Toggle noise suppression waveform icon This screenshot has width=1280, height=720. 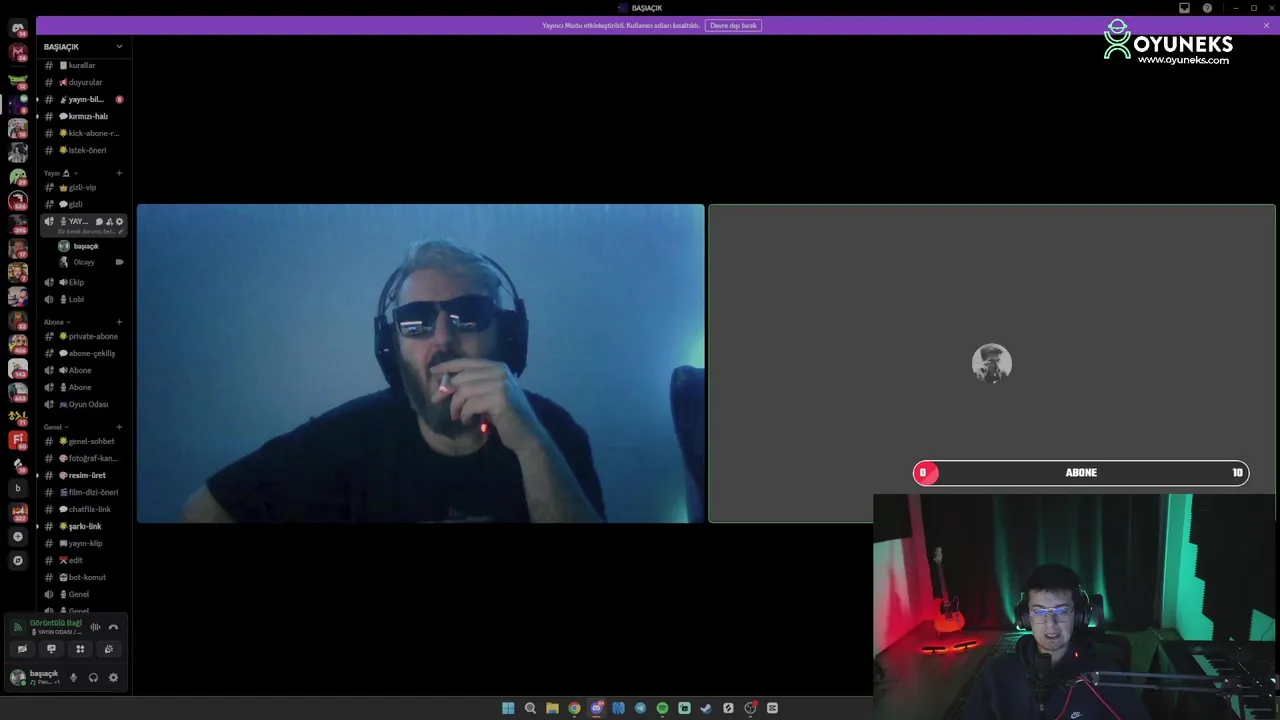[x=95, y=627]
